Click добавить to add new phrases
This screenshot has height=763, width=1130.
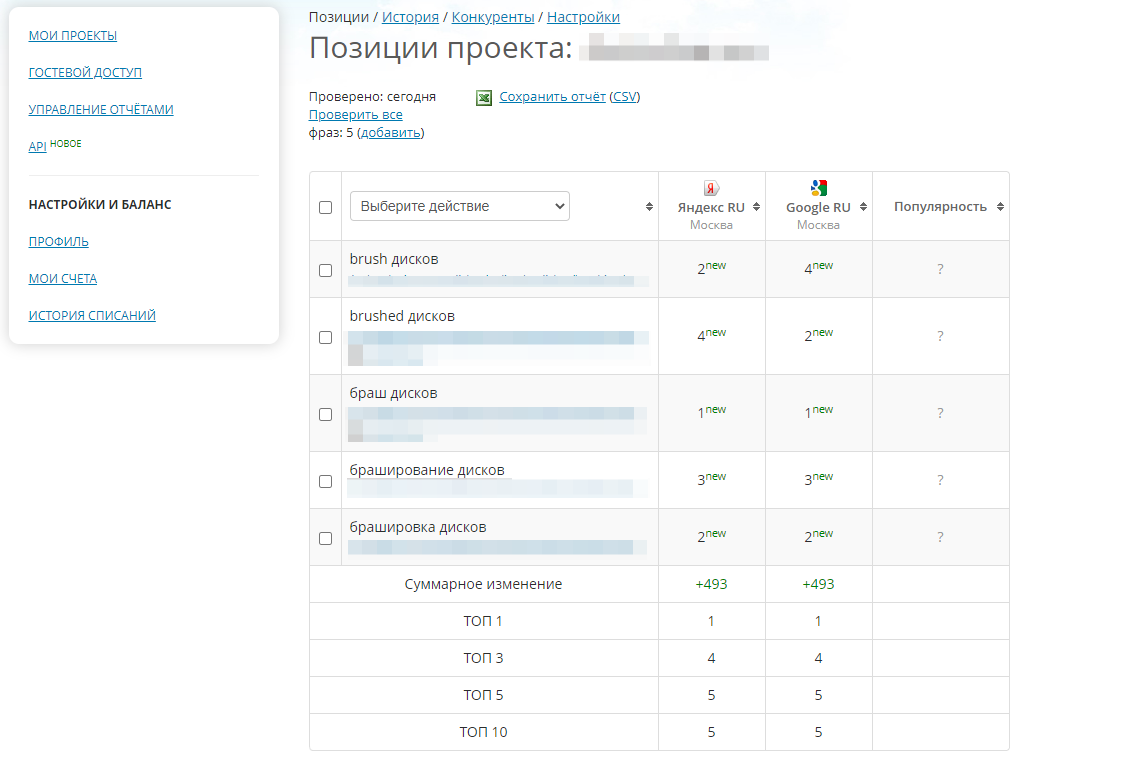coord(395,132)
